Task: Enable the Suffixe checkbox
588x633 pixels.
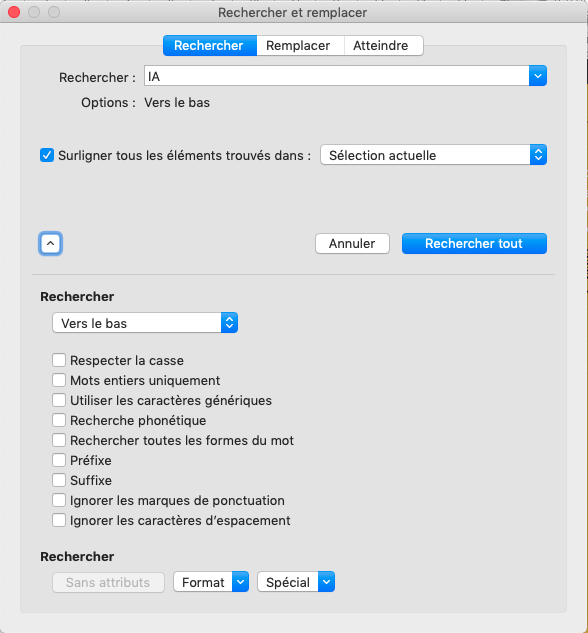Action: click(59, 480)
